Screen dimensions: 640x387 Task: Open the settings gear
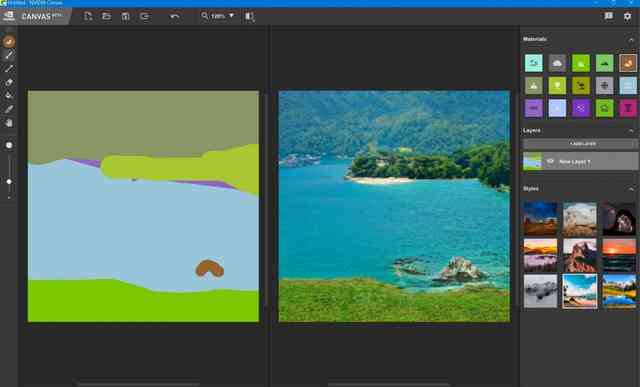627,16
